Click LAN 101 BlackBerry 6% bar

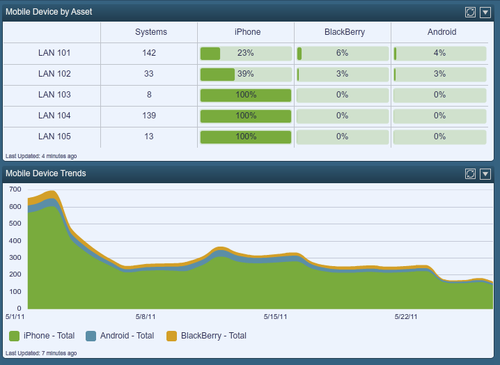point(343,54)
